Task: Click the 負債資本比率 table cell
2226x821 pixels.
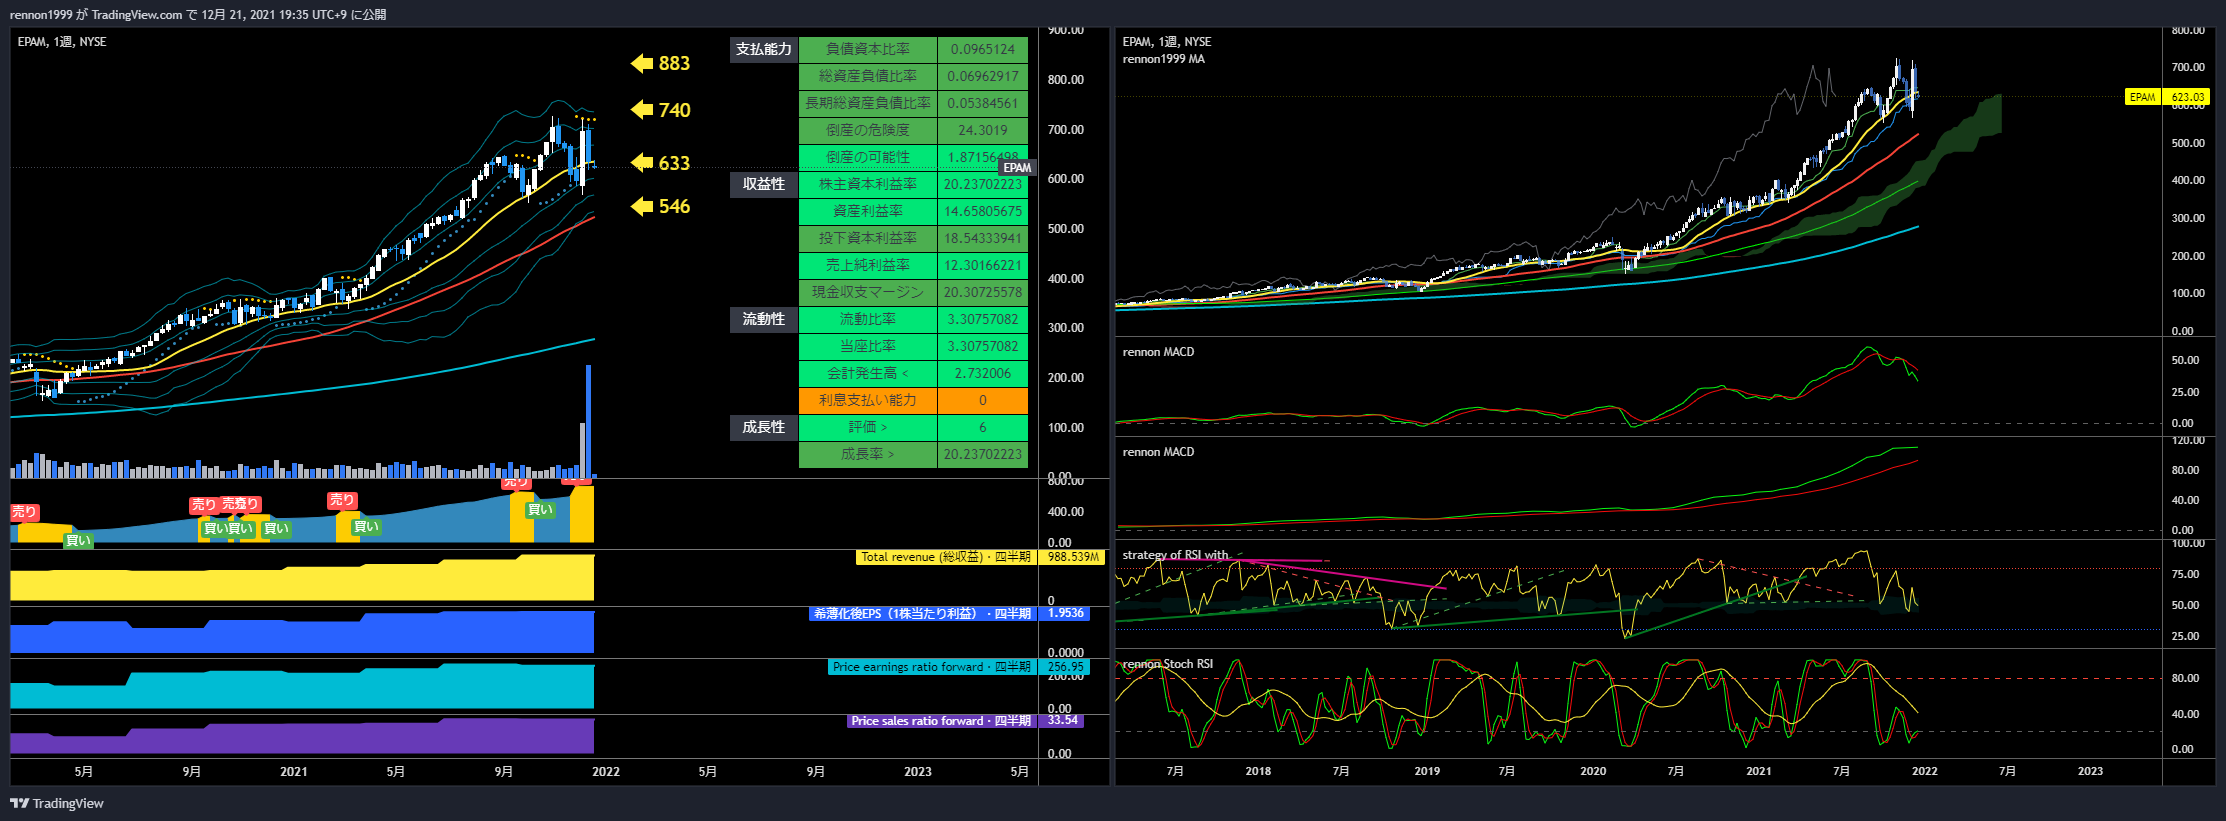Action: pos(868,49)
